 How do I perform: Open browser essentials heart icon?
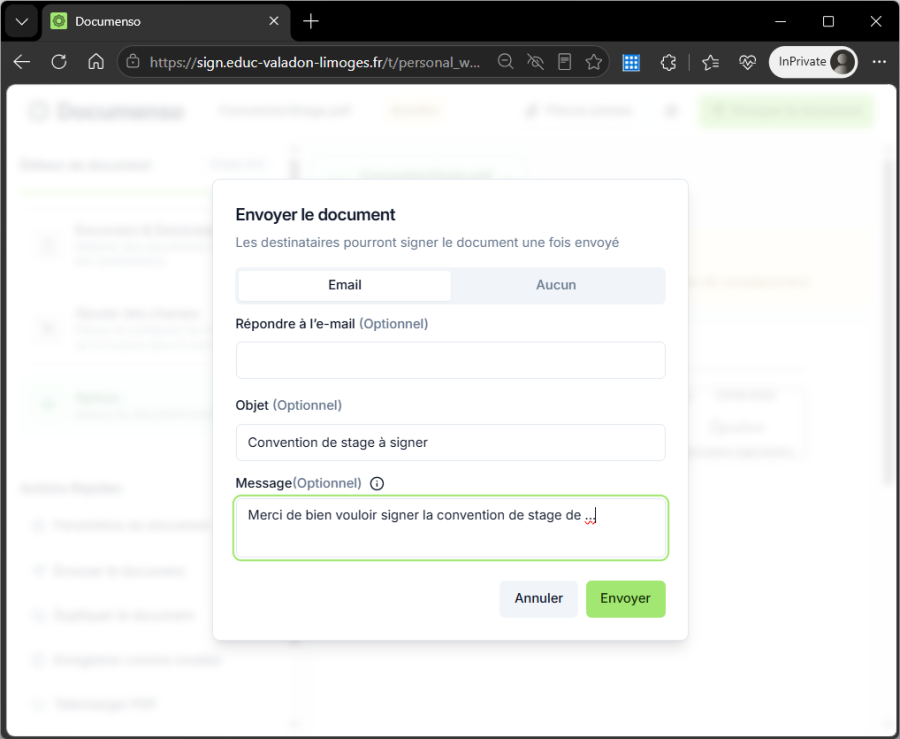tap(747, 62)
